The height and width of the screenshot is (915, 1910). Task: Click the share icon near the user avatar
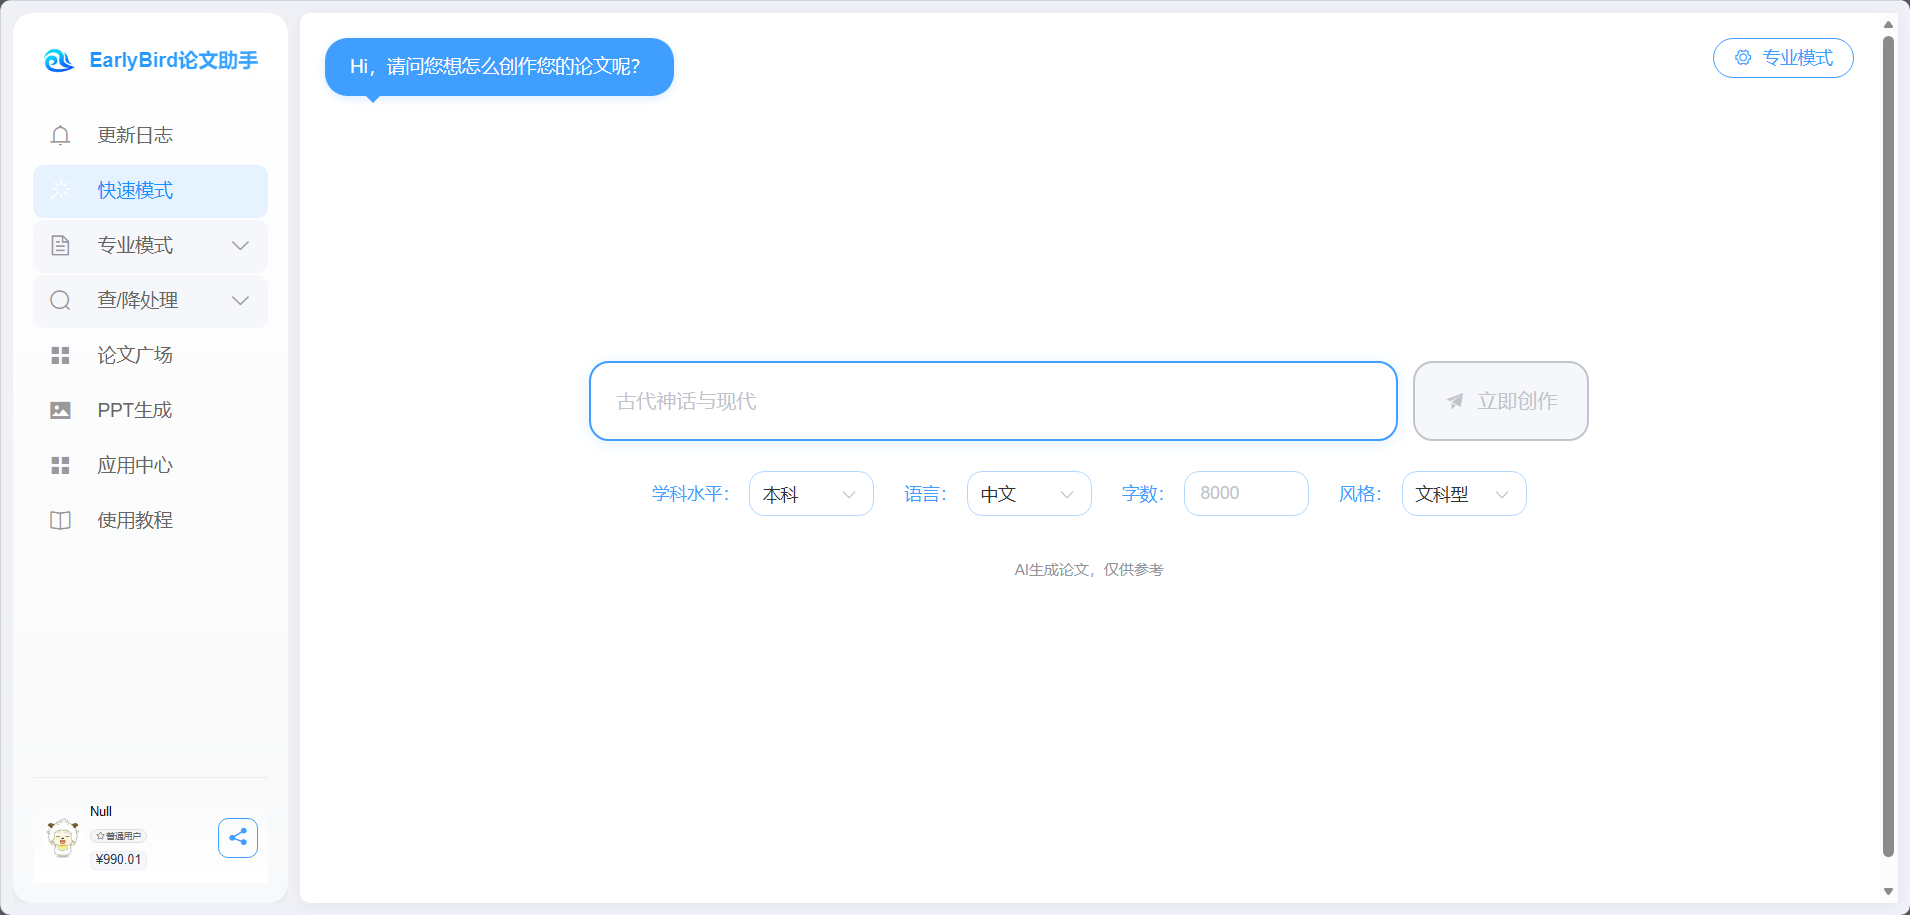pyautogui.click(x=237, y=837)
